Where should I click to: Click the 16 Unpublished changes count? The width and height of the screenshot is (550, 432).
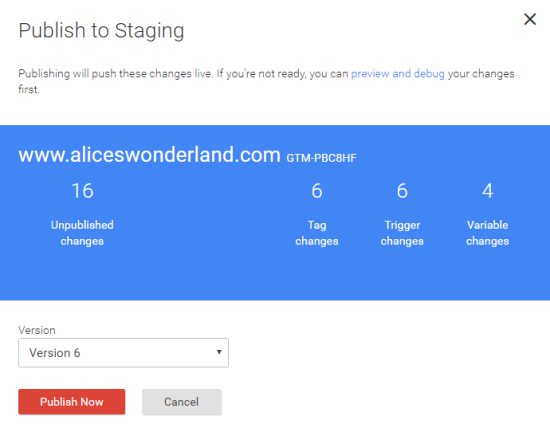click(82, 191)
